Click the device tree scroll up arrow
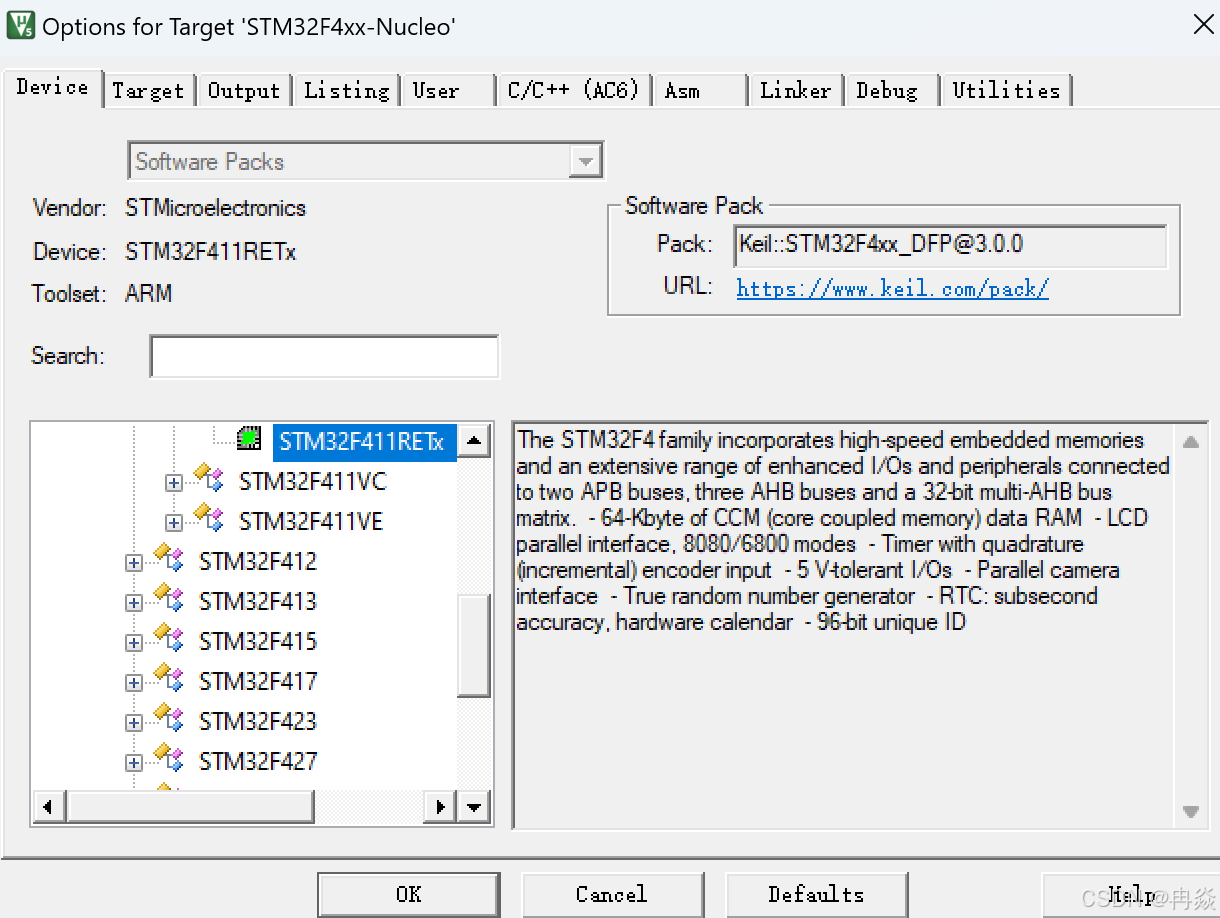Image resolution: width=1220 pixels, height=918 pixels. pos(474,441)
